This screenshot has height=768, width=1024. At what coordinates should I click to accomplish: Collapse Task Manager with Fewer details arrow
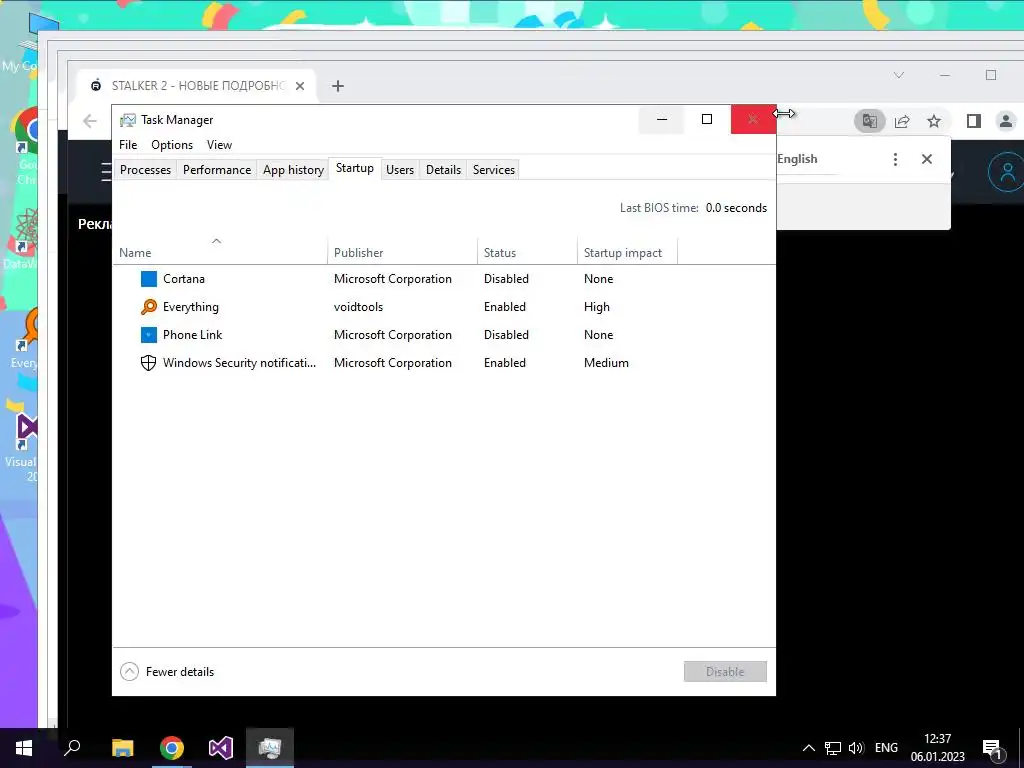[x=129, y=671]
